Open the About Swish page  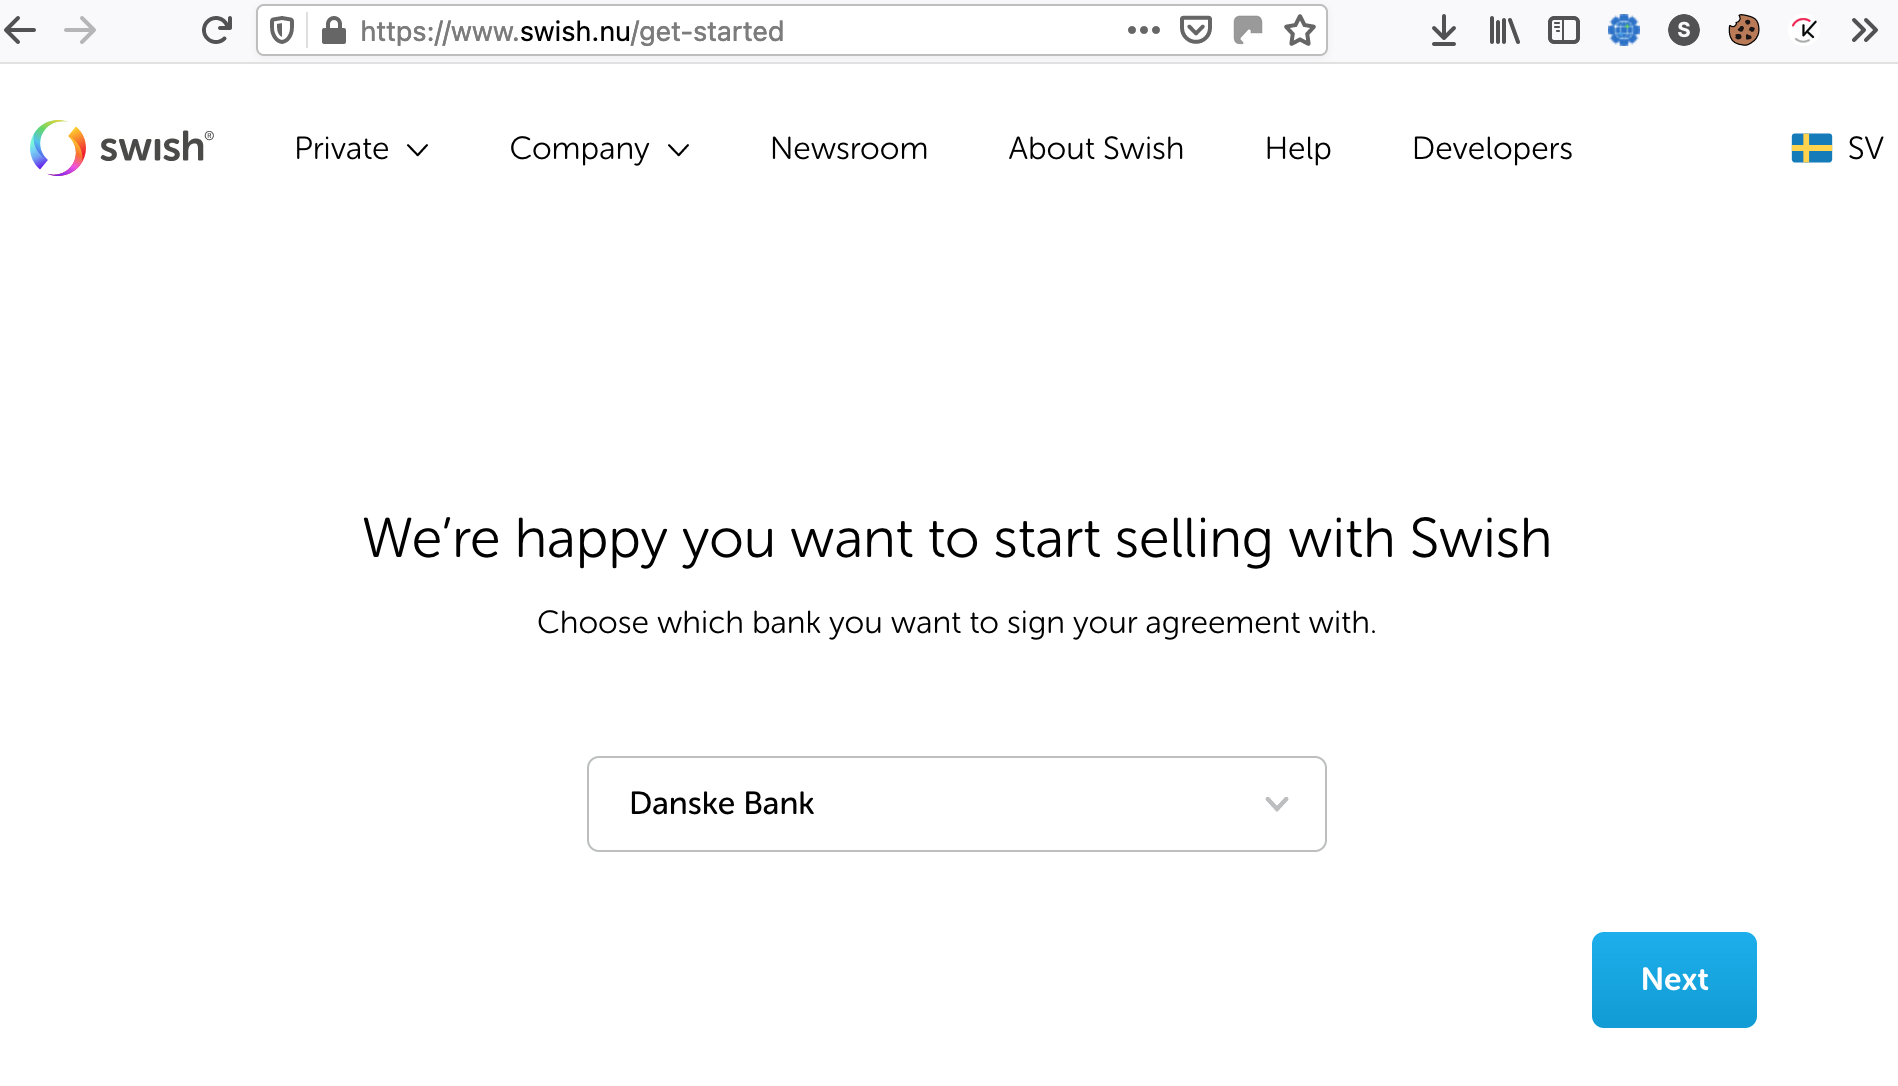tap(1096, 149)
